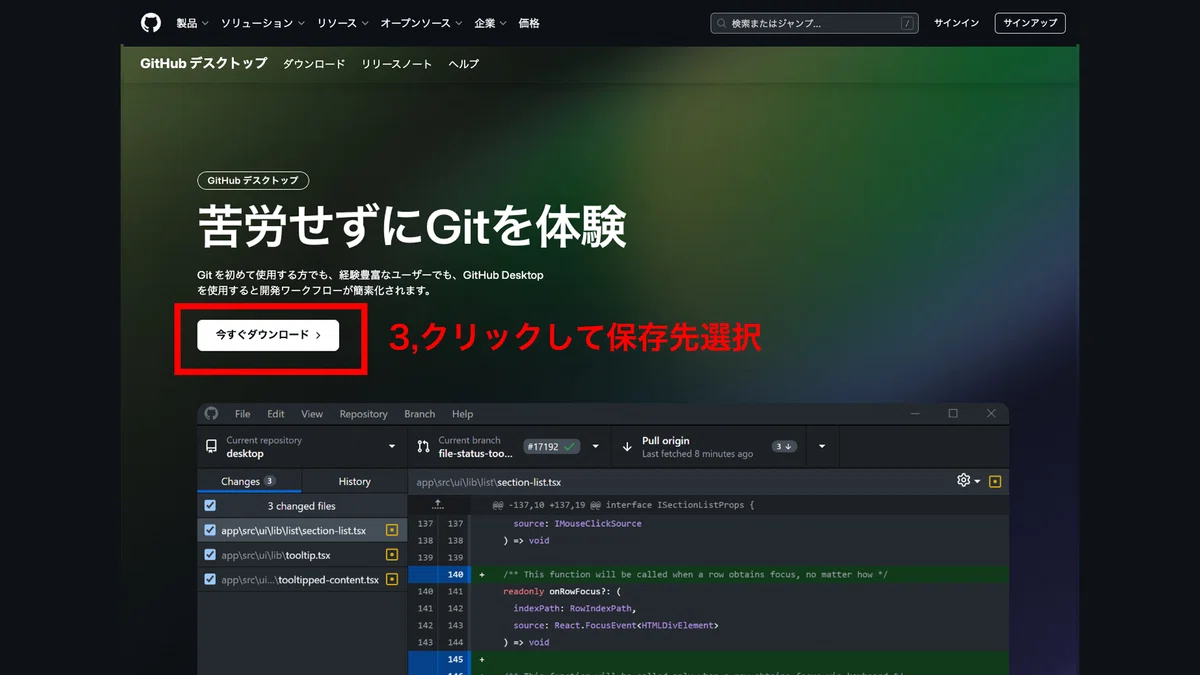
Task: Focus the 検索またはジャンプ search field
Action: tap(815, 23)
